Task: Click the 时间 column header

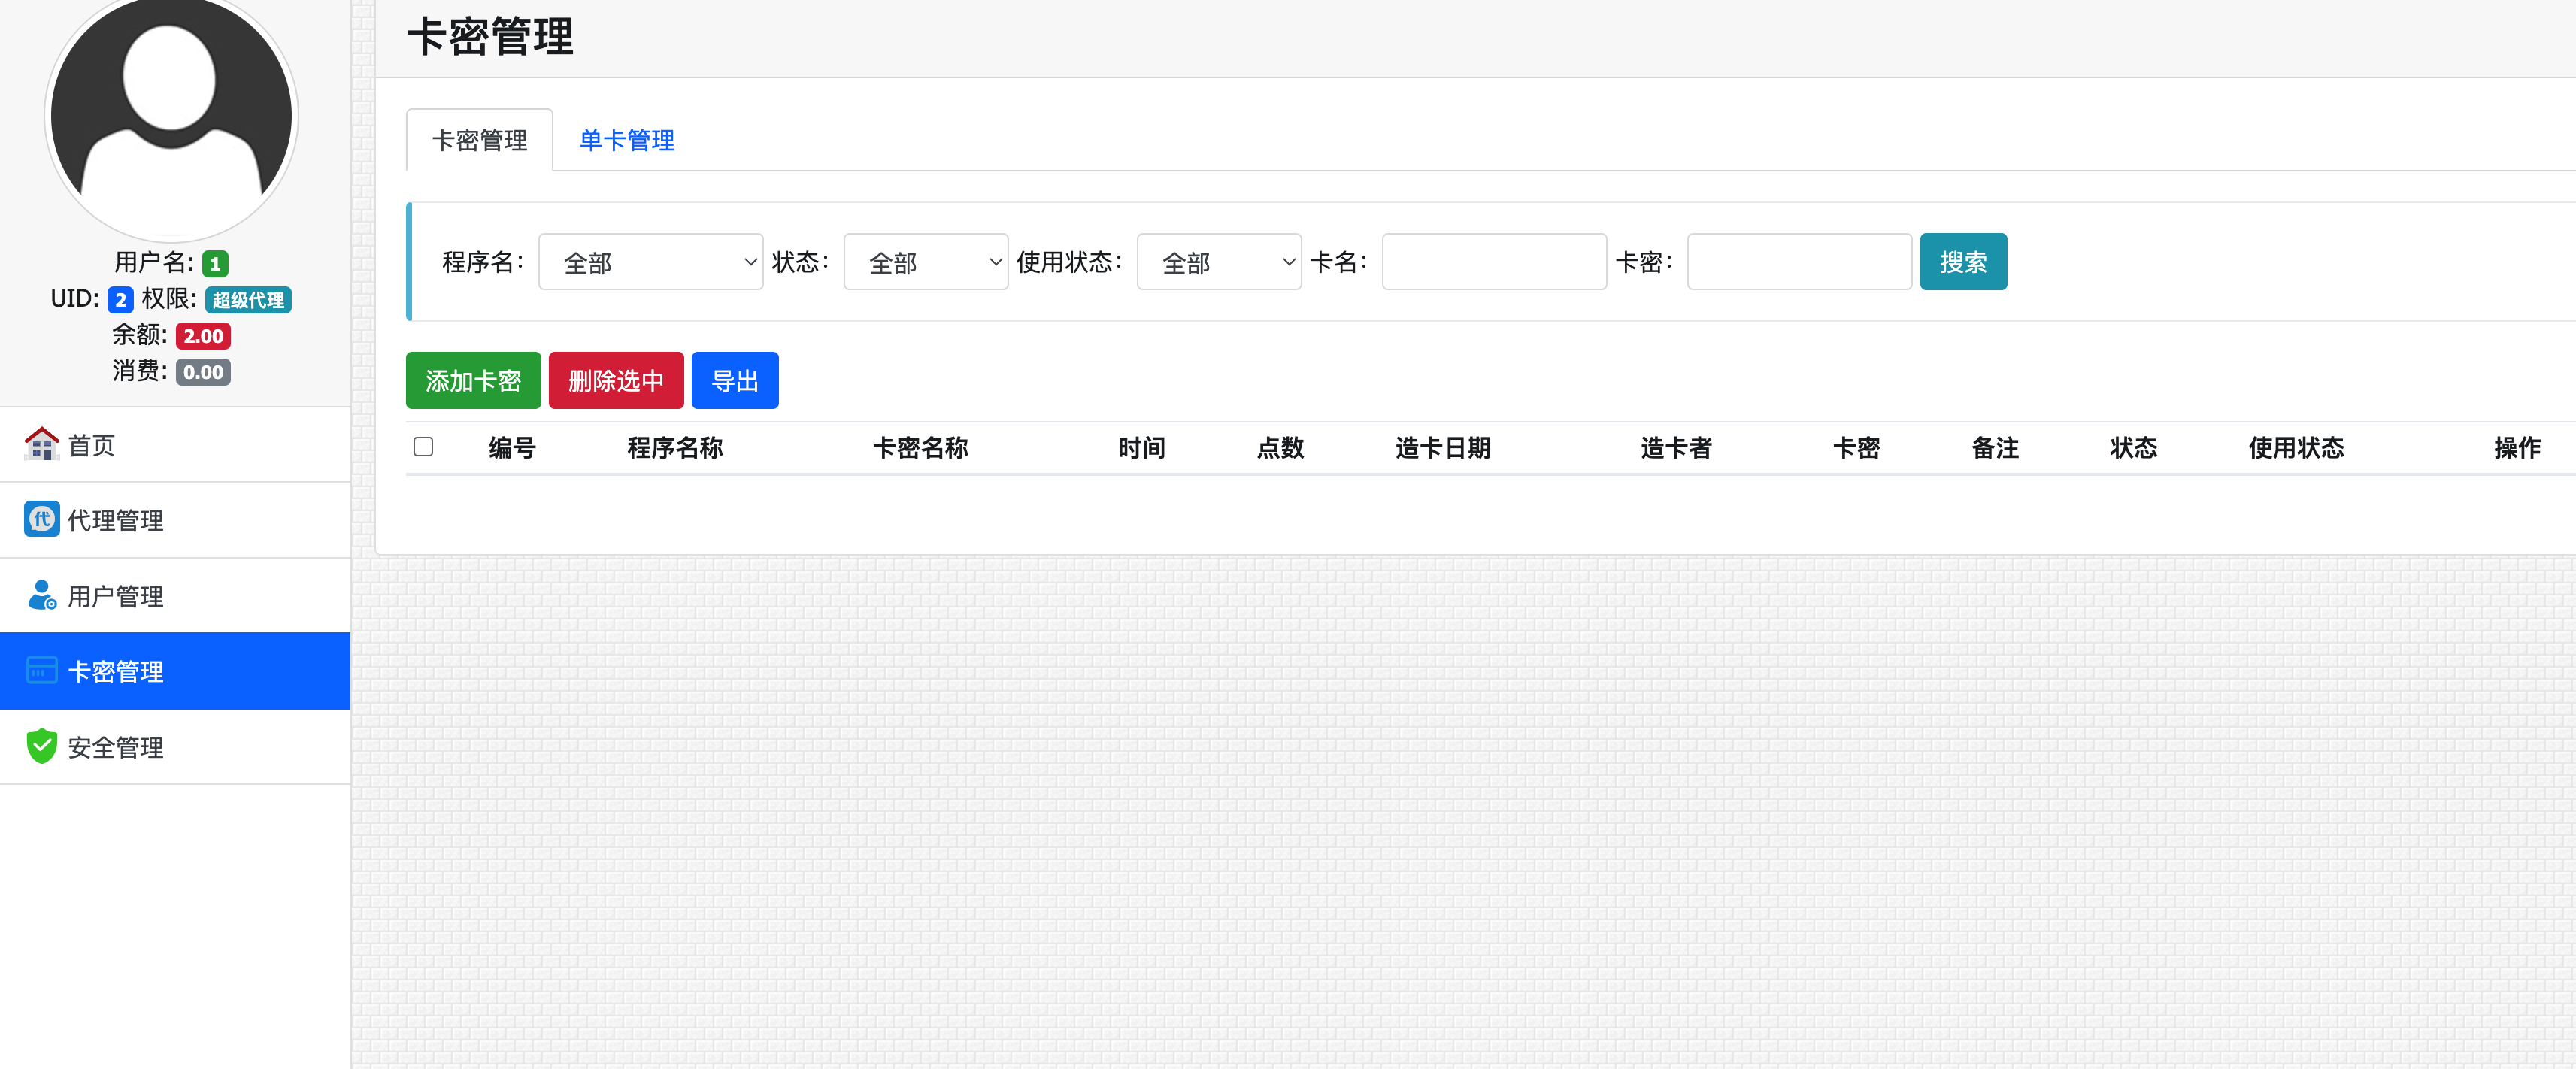Action: 1141,448
